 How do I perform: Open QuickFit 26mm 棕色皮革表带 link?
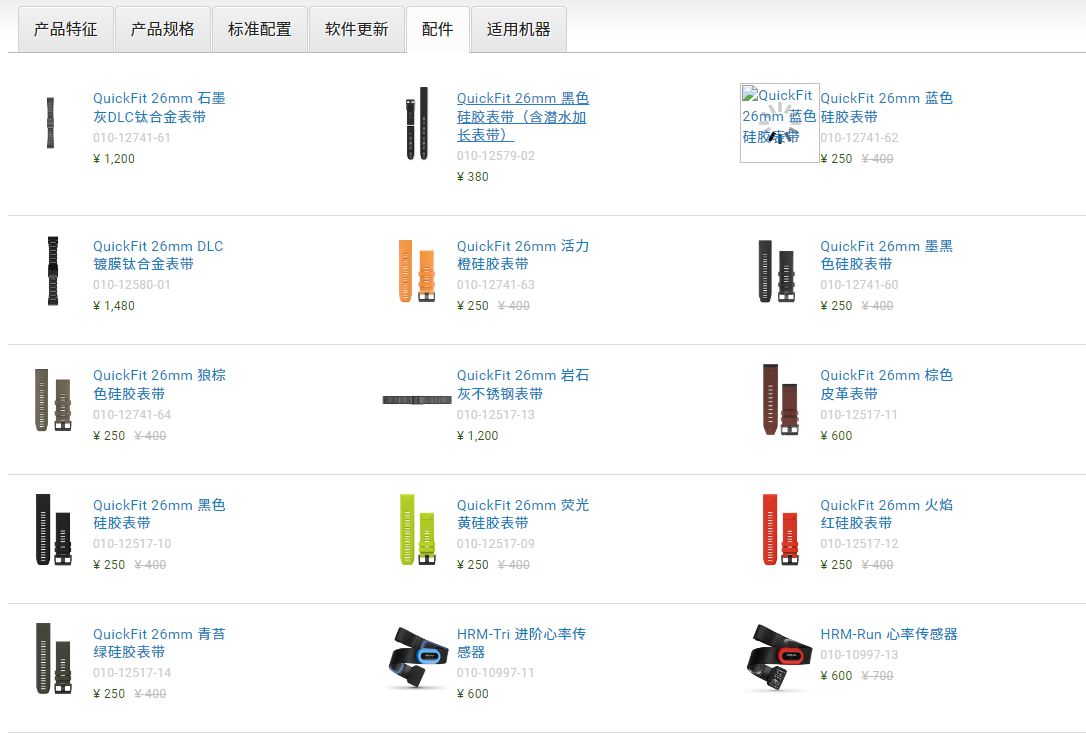click(x=887, y=384)
